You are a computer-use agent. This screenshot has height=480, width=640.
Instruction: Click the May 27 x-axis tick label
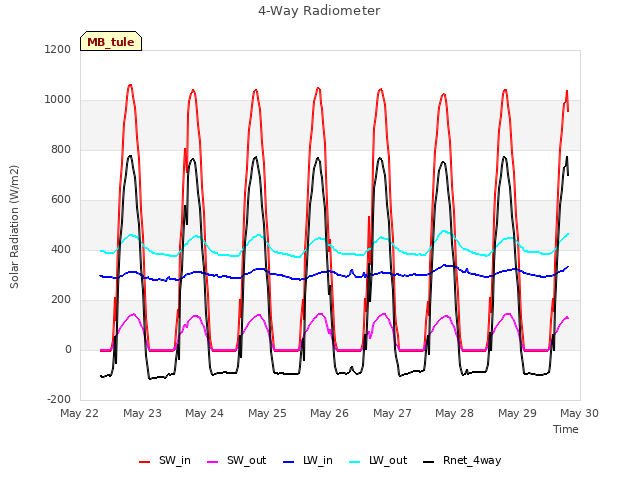(x=392, y=413)
